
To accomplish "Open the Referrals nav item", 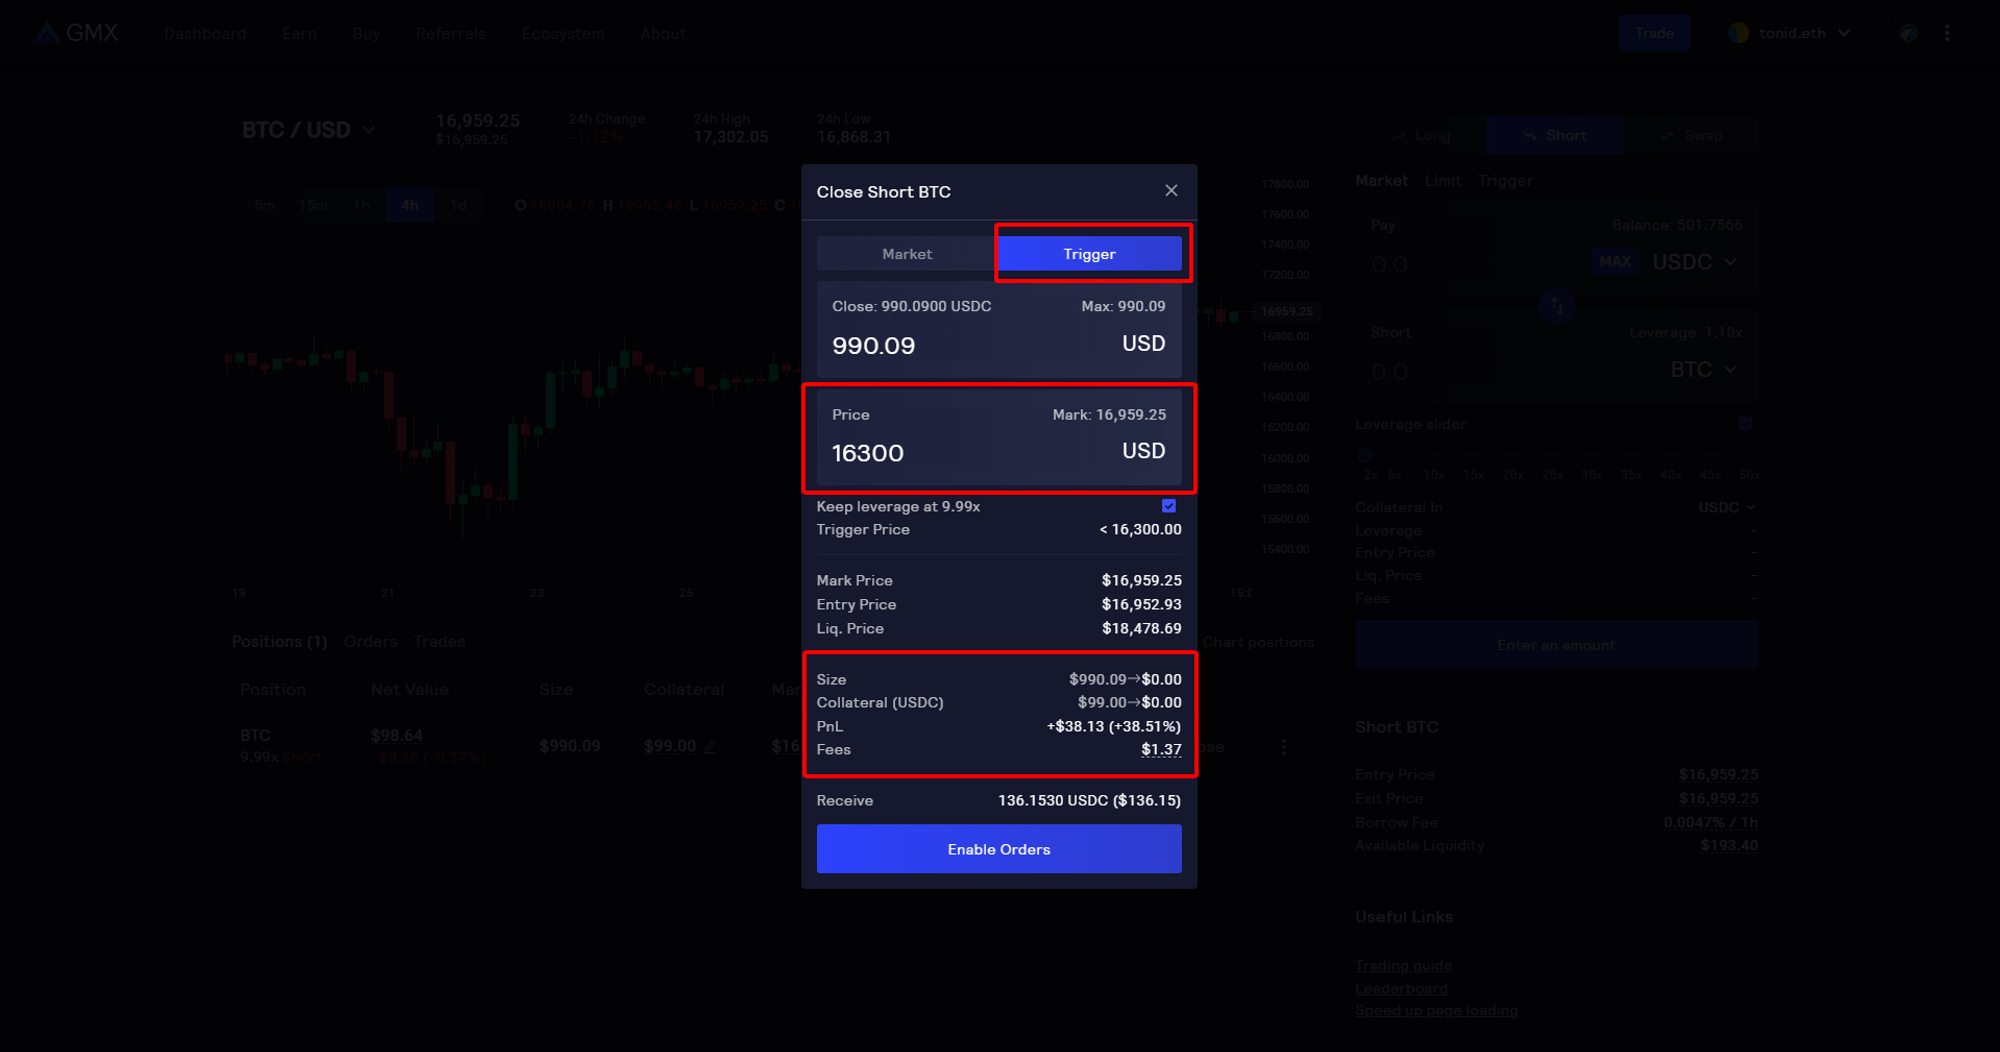I will [451, 33].
